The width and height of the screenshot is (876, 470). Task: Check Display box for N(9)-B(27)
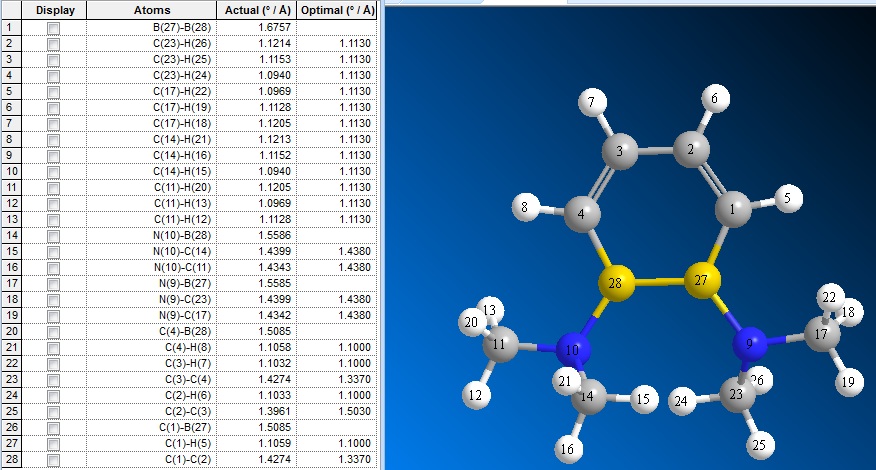(54, 284)
